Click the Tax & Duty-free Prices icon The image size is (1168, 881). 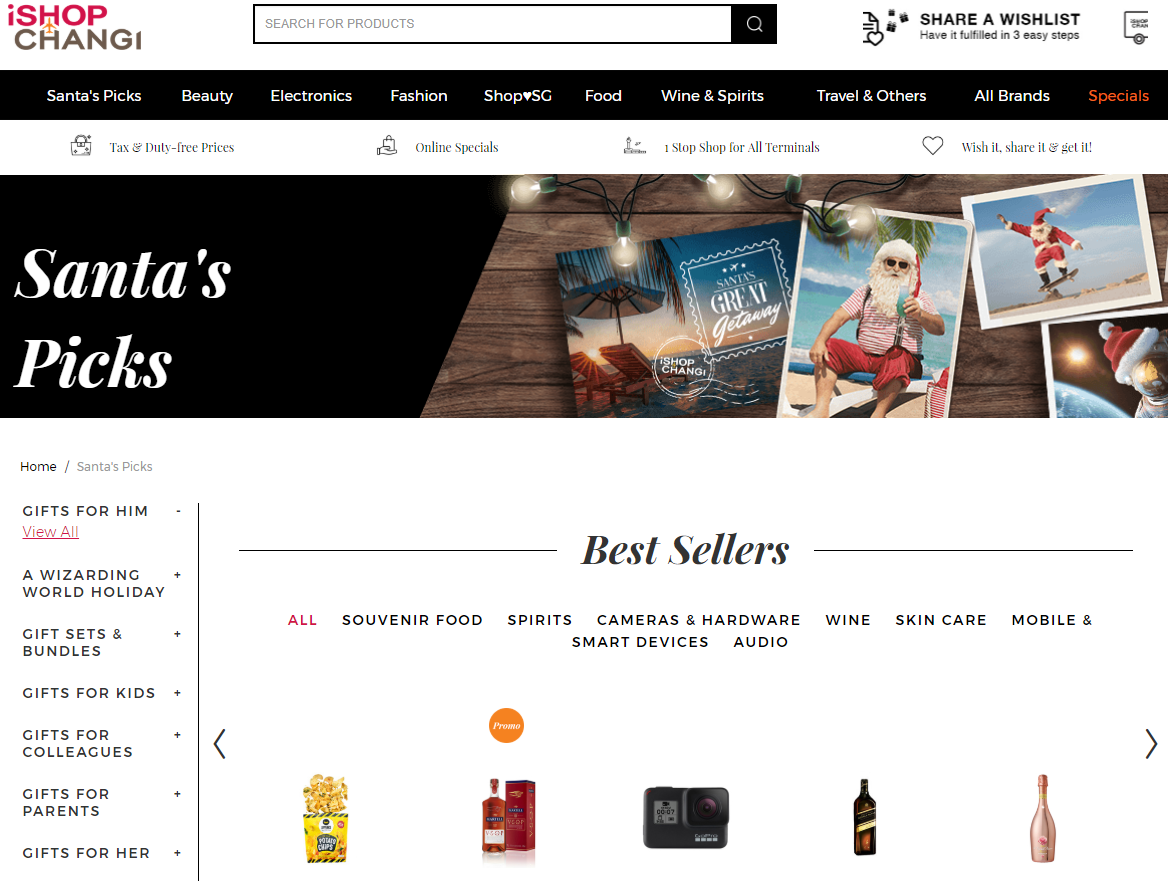[x=81, y=145]
